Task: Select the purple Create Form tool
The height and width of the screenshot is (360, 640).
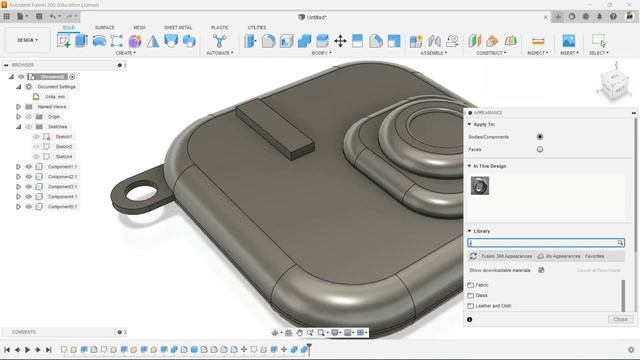Action: [x=135, y=41]
